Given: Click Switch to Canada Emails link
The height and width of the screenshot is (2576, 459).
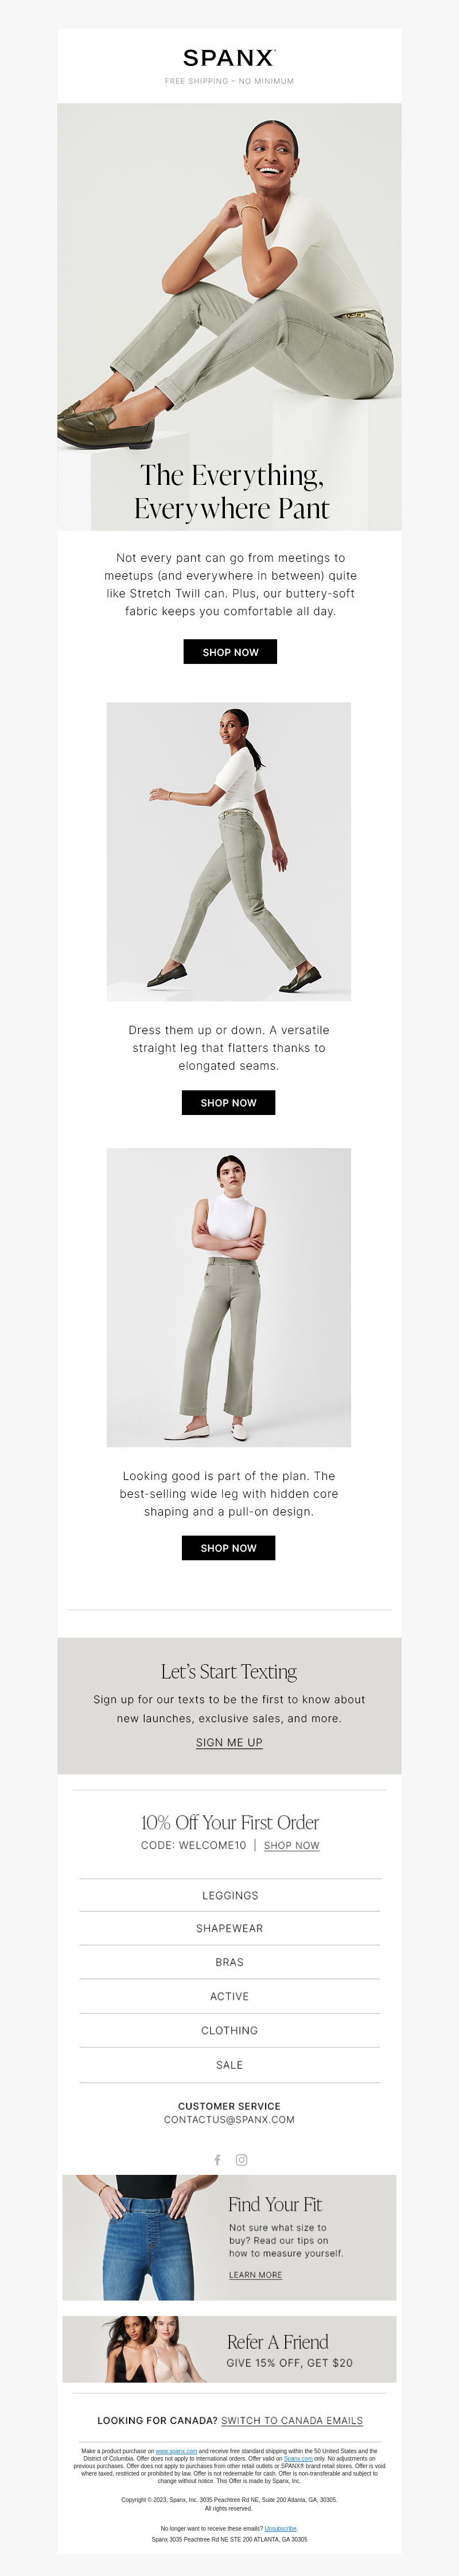Looking at the screenshot, I should (292, 2421).
